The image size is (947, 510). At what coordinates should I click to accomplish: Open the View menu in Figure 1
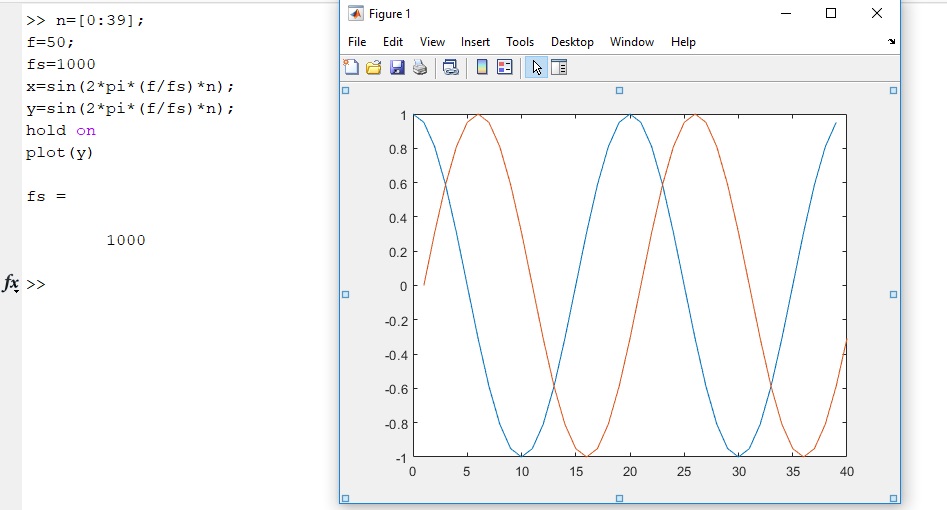432,42
